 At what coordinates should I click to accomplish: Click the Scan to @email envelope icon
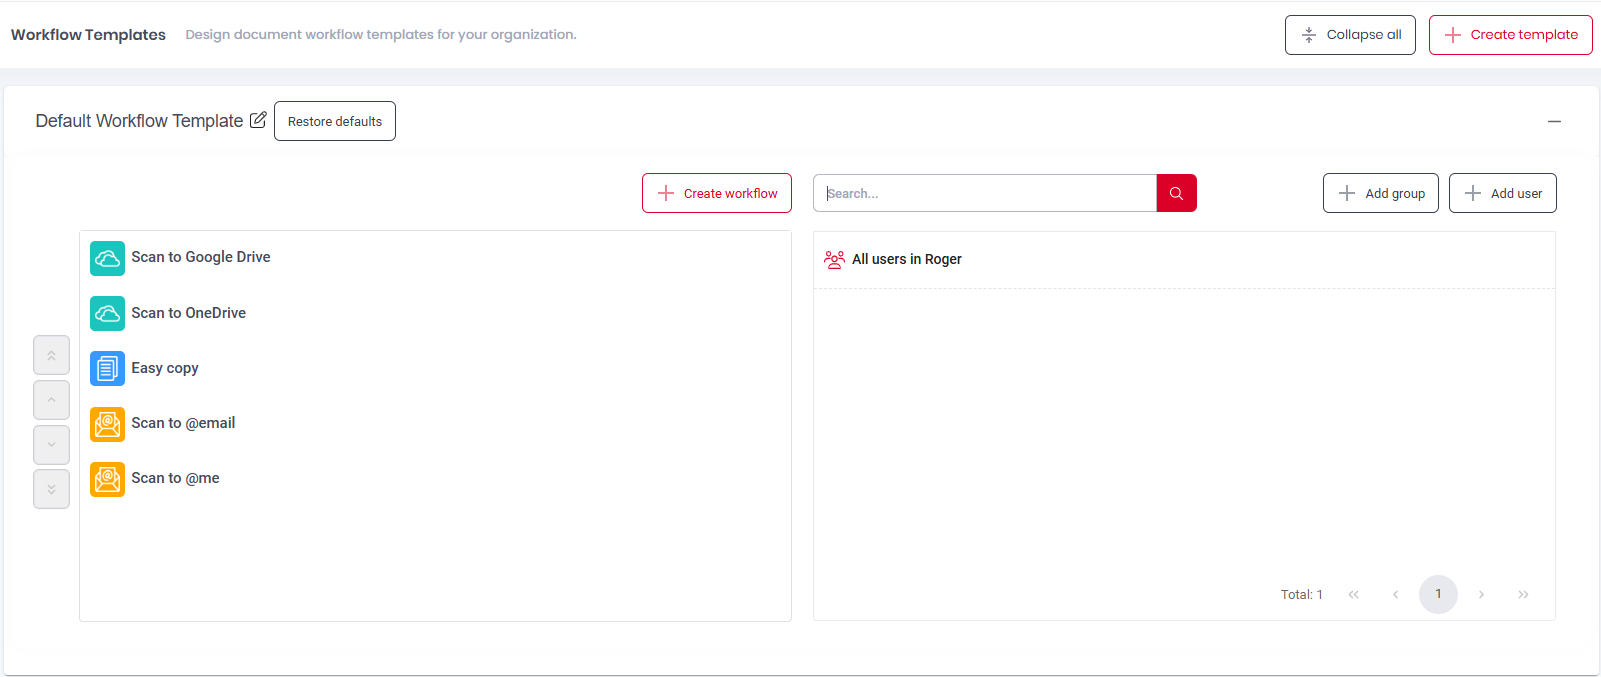(107, 424)
